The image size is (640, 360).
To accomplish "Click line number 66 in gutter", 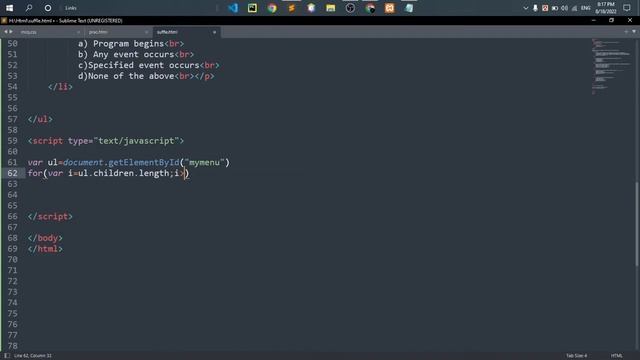I will pyautogui.click(x=12, y=216).
